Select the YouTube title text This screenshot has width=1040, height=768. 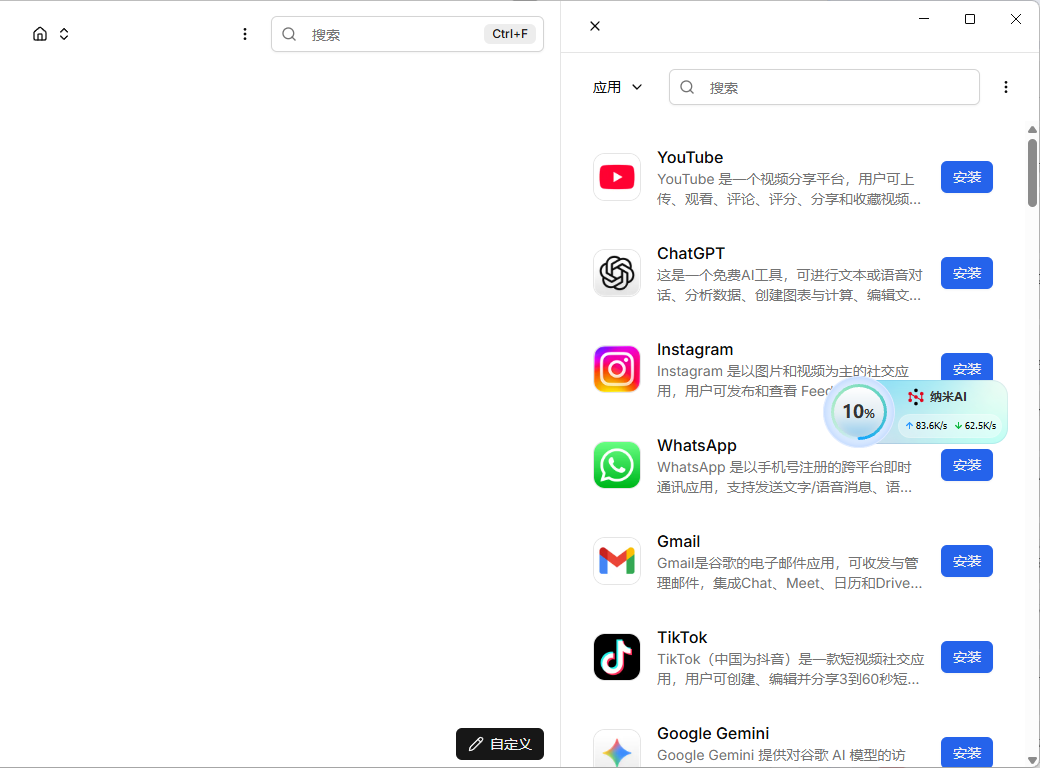coord(690,157)
